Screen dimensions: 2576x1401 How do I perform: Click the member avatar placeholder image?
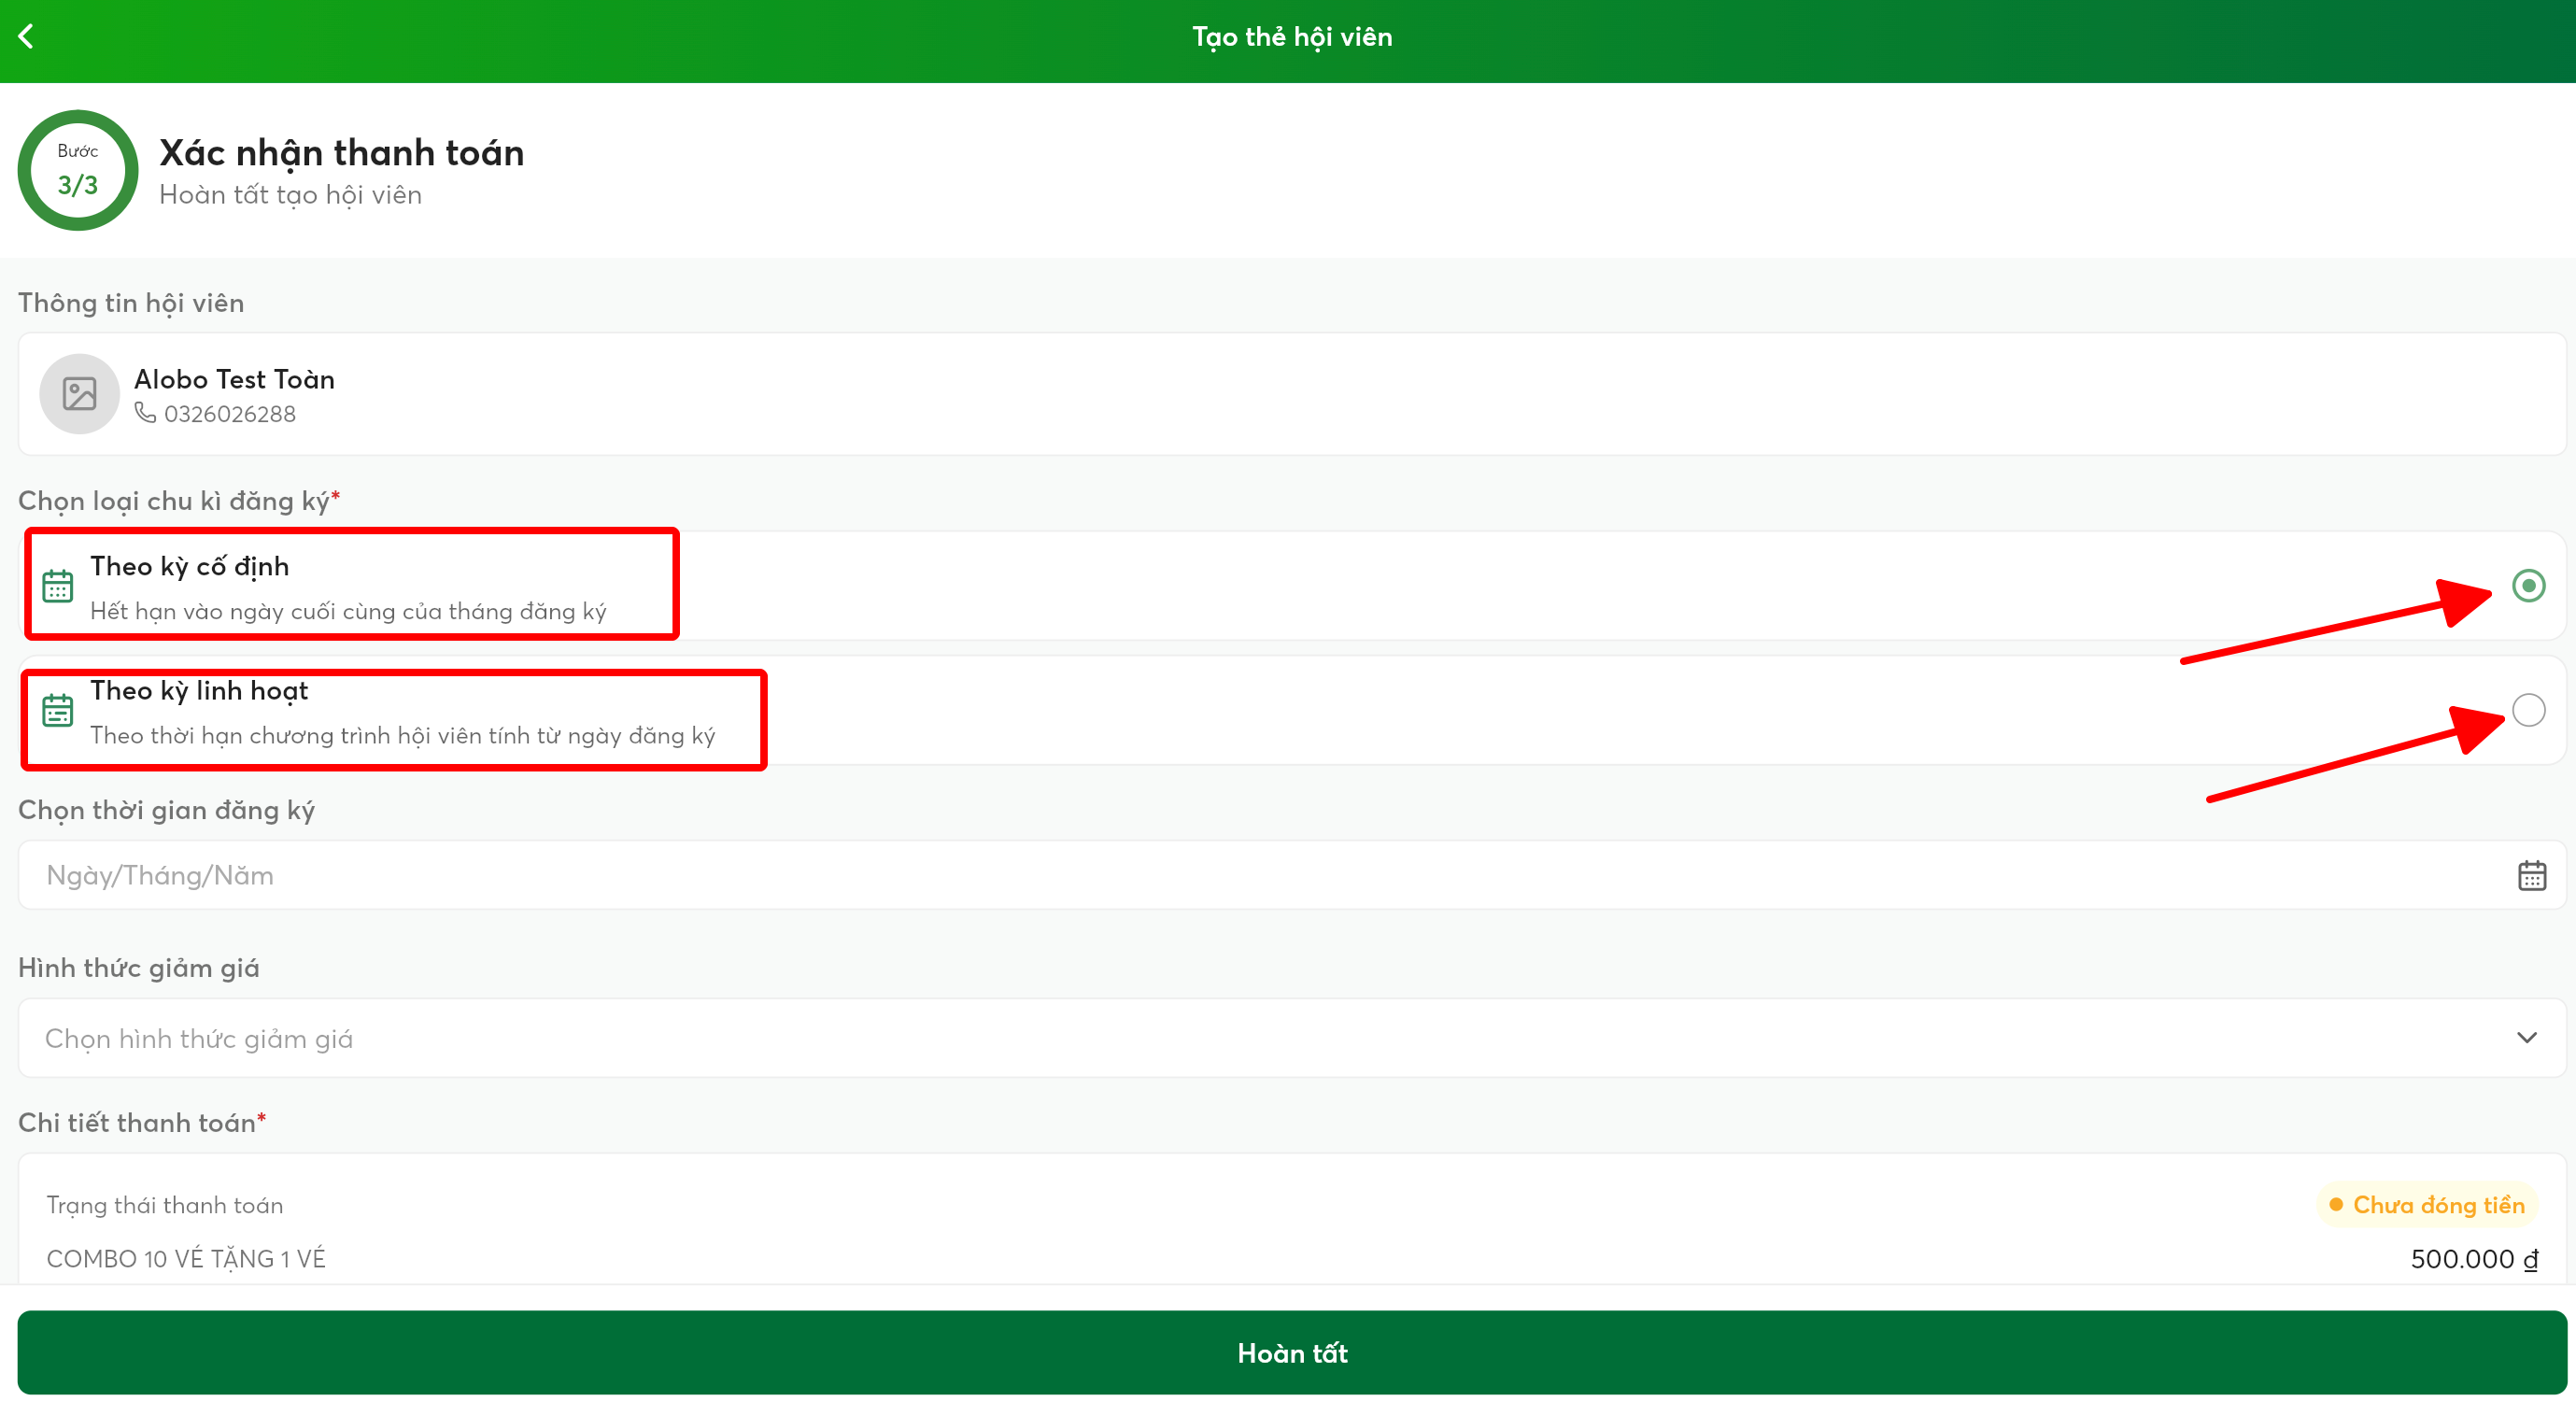79,393
